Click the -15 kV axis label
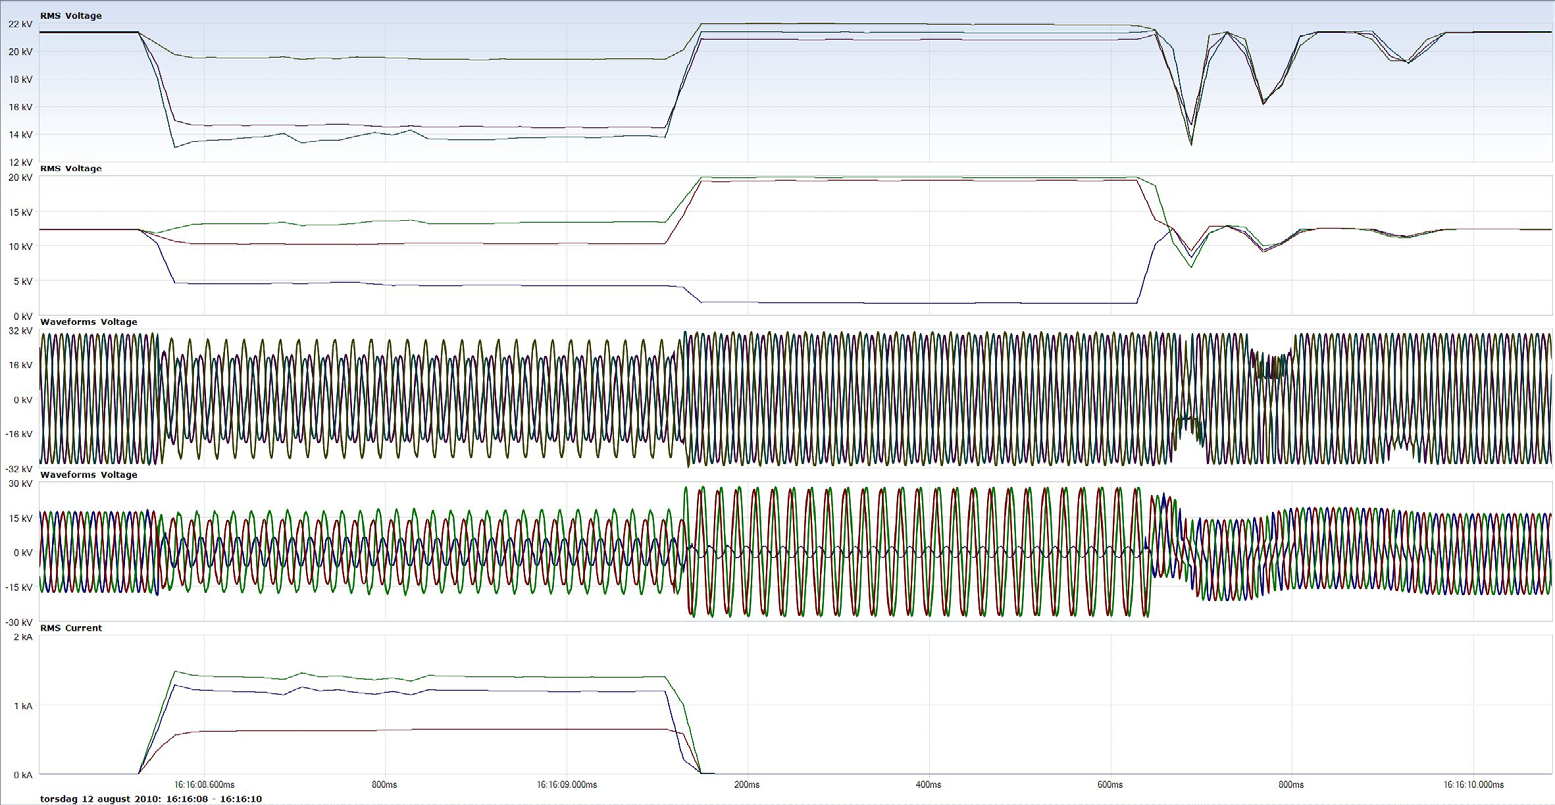The image size is (1555, 805). click(x=18, y=587)
